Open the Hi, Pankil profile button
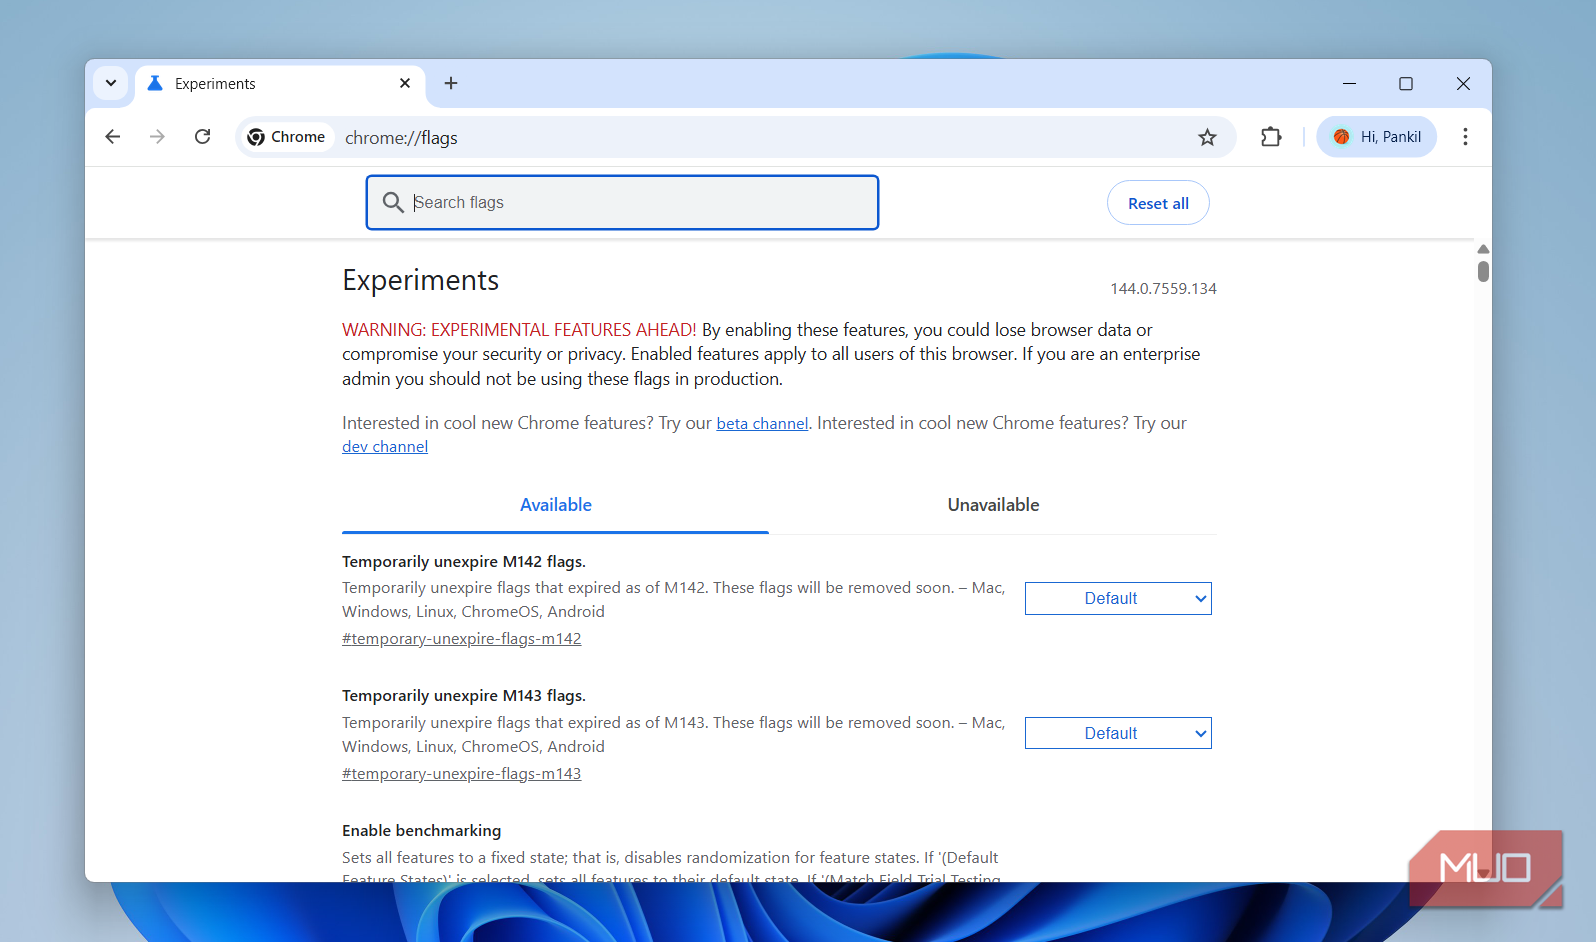The width and height of the screenshot is (1596, 942). coord(1376,137)
